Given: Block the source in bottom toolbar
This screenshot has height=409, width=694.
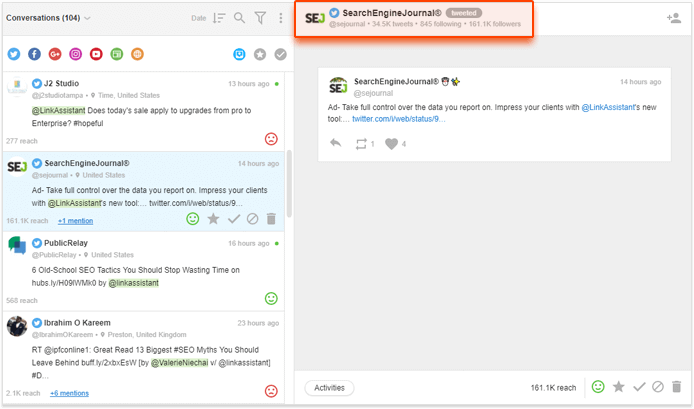Looking at the screenshot, I should tap(658, 387).
